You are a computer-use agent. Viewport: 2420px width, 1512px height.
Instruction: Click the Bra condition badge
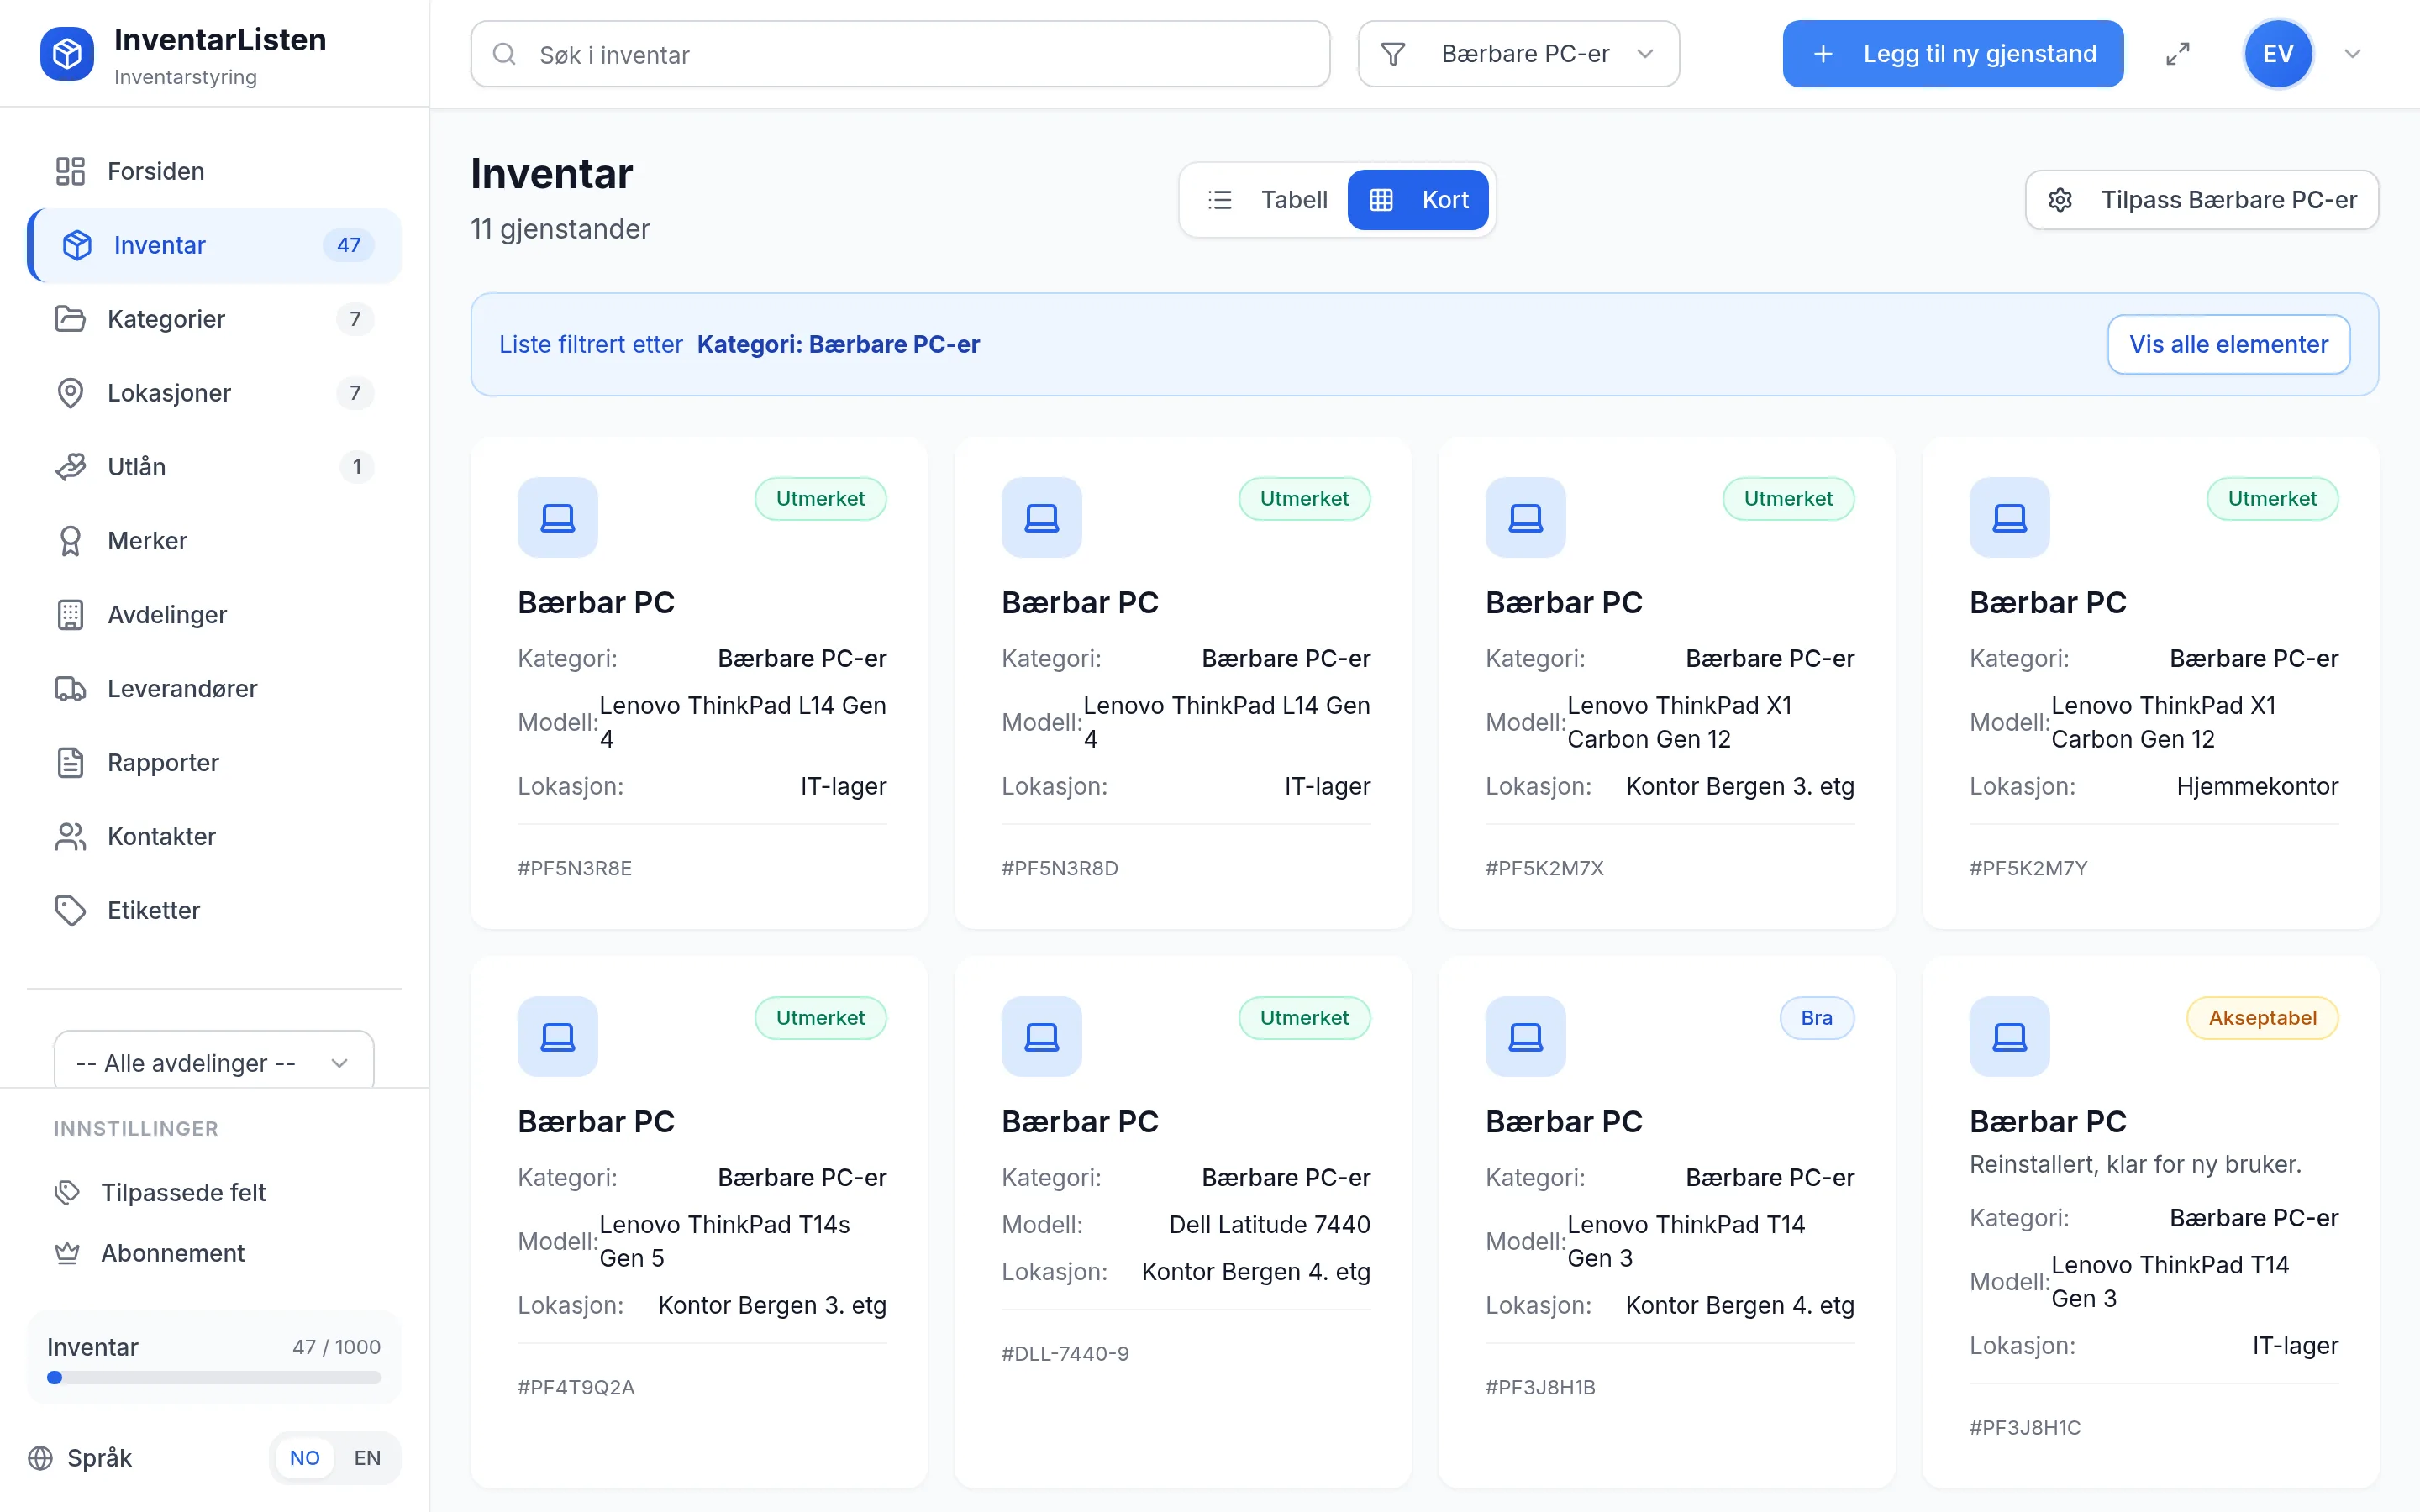pyautogui.click(x=1816, y=1017)
